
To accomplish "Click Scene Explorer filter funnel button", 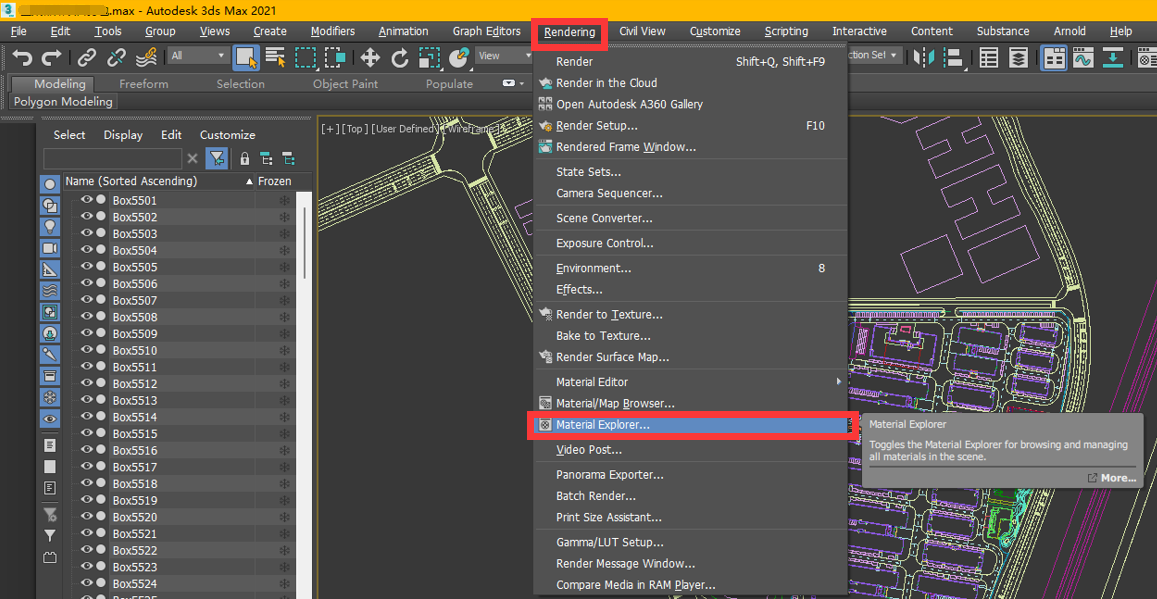I will coord(216,159).
